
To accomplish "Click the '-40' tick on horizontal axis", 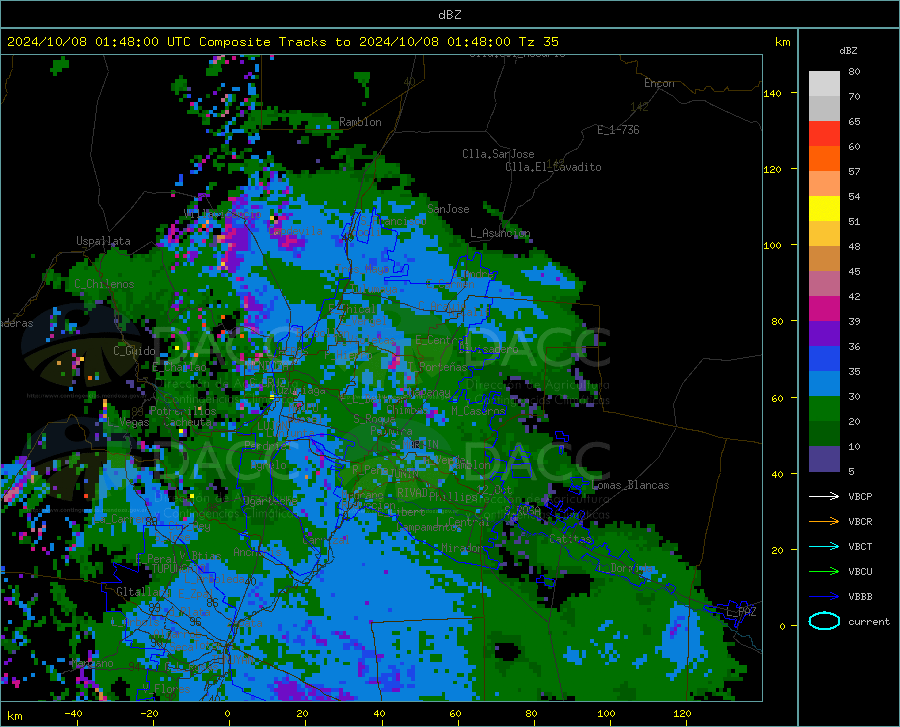I will [x=73, y=713].
